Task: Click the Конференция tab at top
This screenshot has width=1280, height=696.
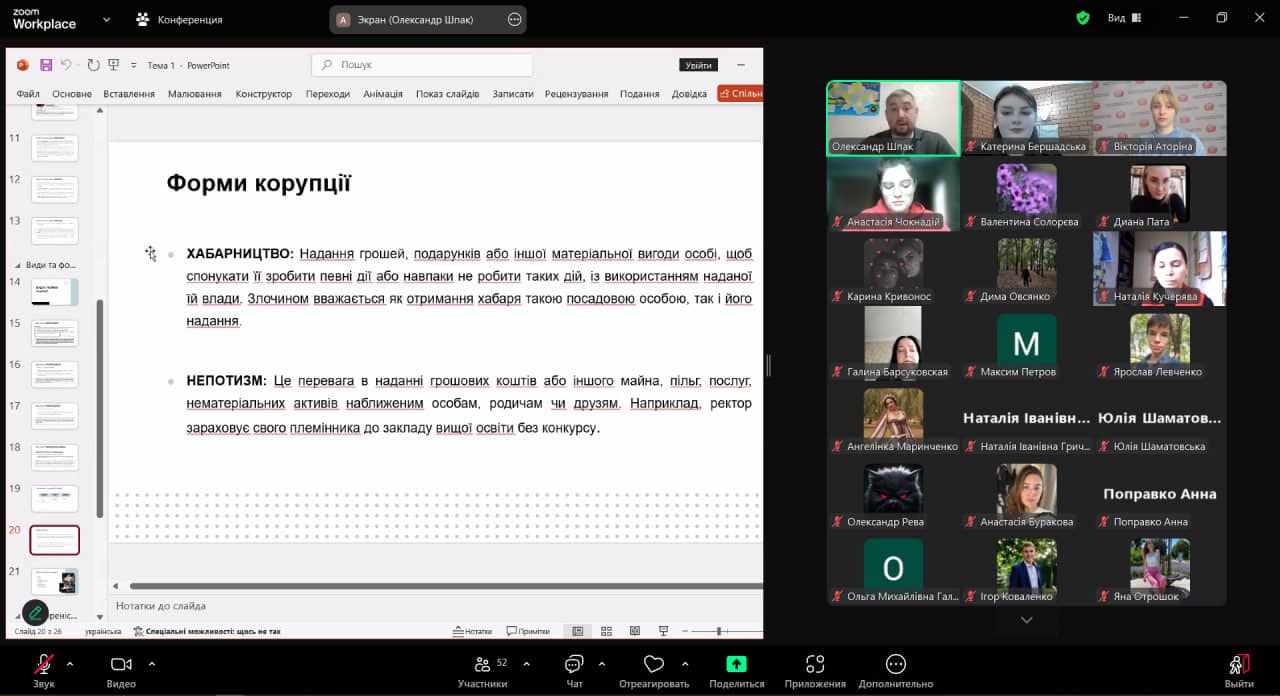Action: coord(180,19)
